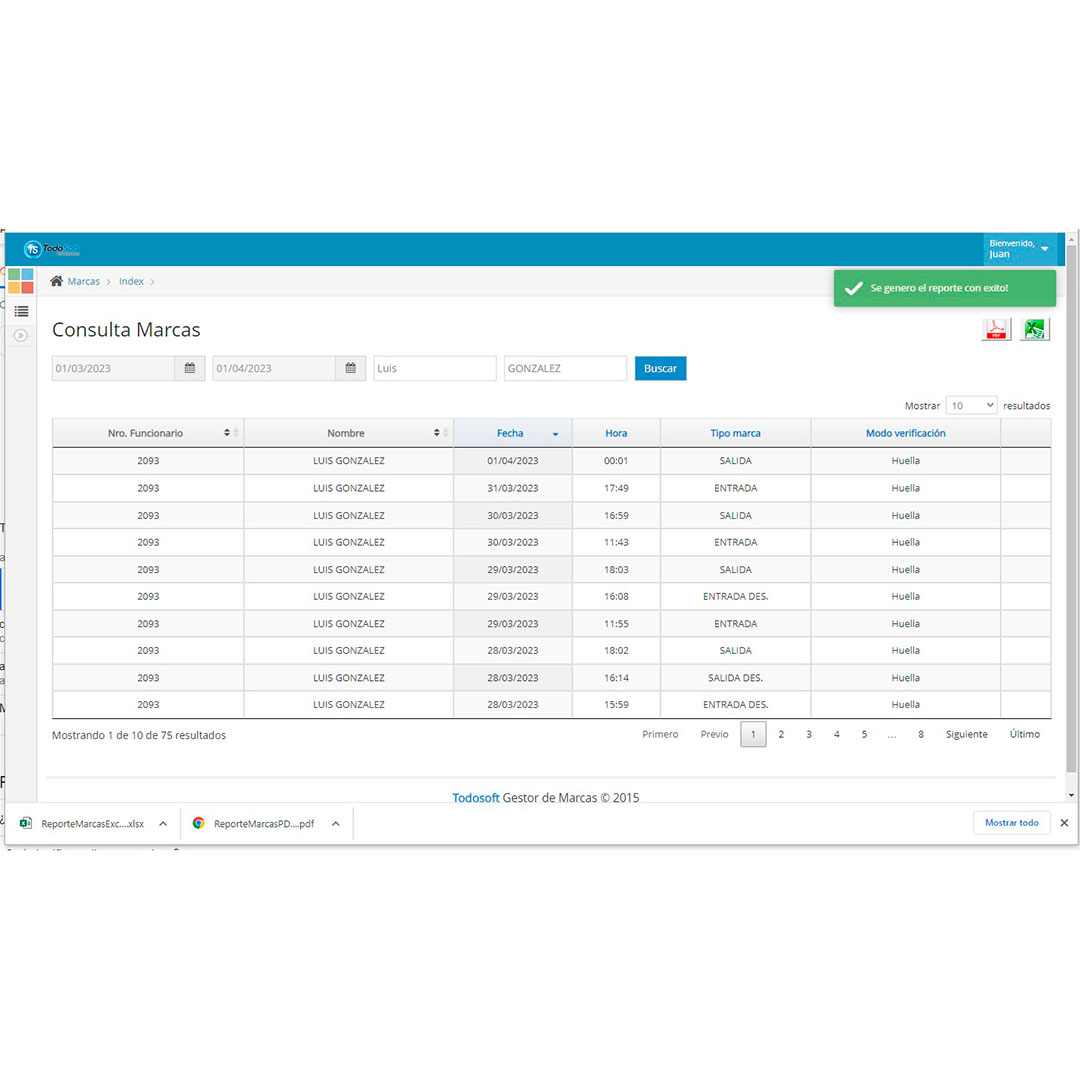Sort table by Hora column header
This screenshot has width=1080, height=1080.
point(616,433)
